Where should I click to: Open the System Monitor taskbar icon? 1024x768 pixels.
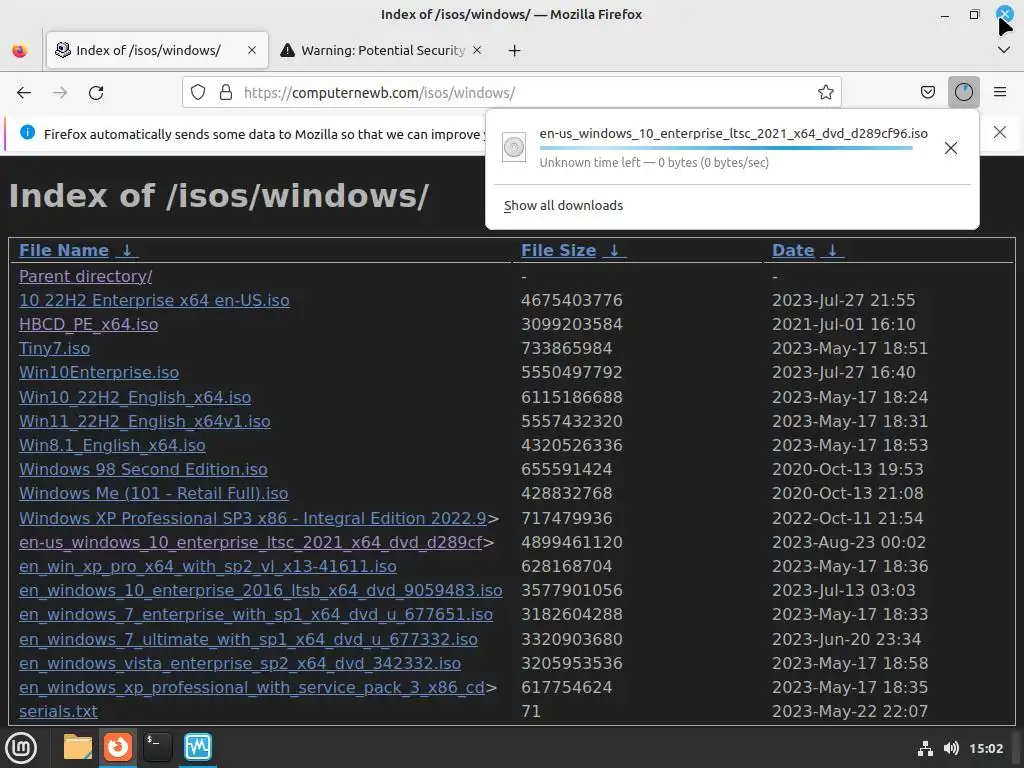[197, 747]
